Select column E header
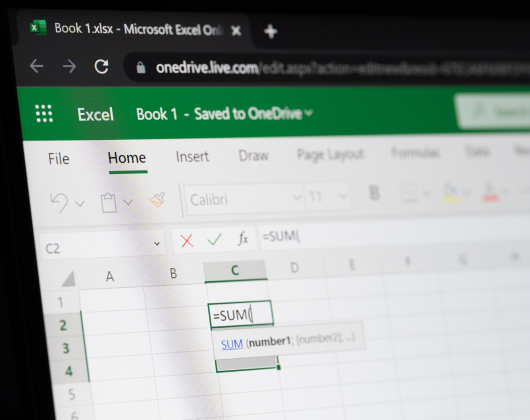This screenshot has height=420, width=530. tap(352, 265)
